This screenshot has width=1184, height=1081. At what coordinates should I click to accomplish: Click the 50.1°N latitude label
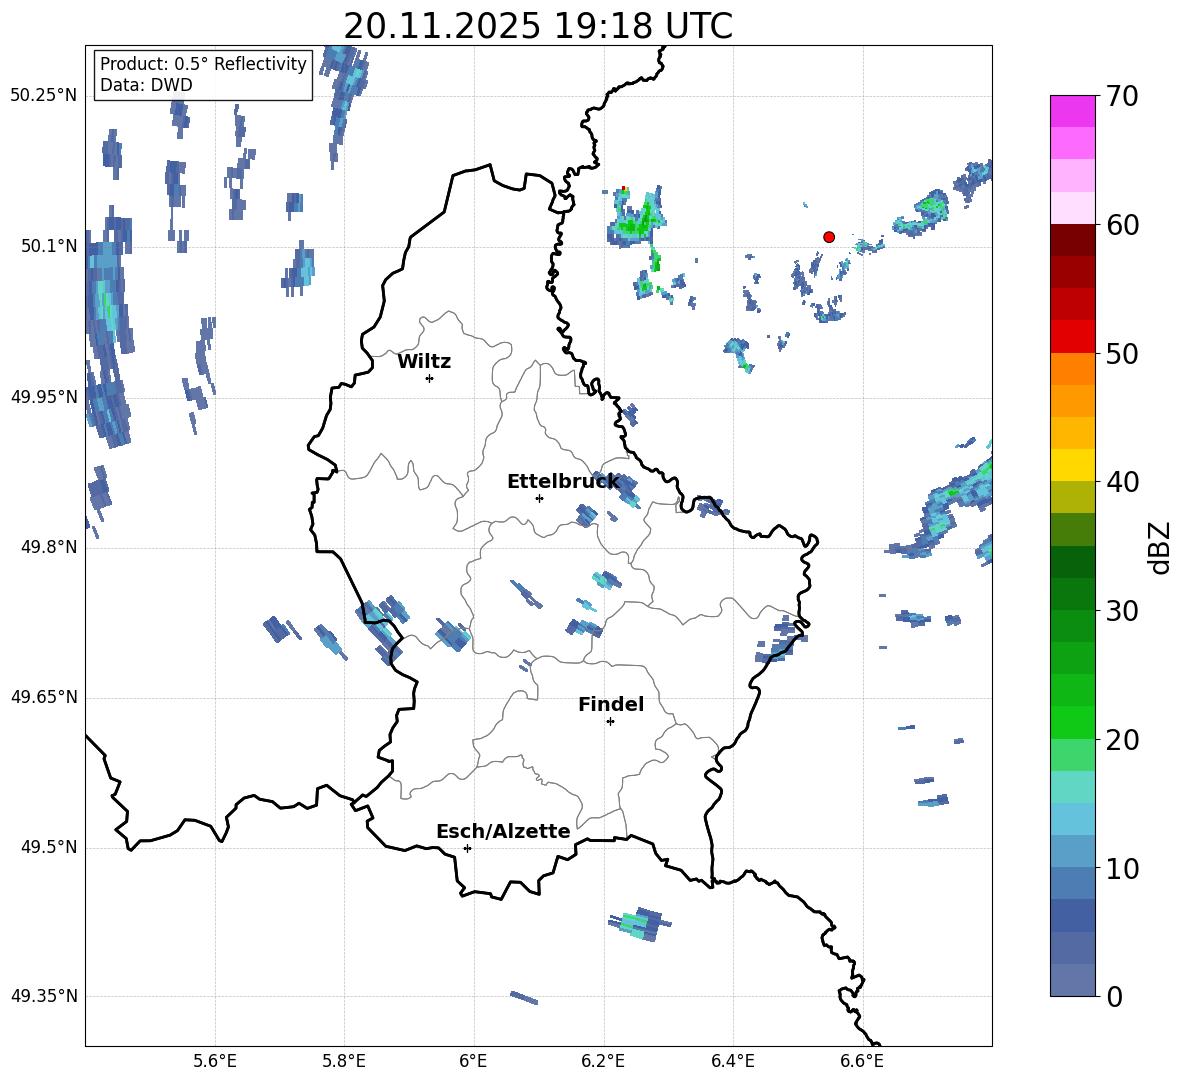[x=50, y=246]
